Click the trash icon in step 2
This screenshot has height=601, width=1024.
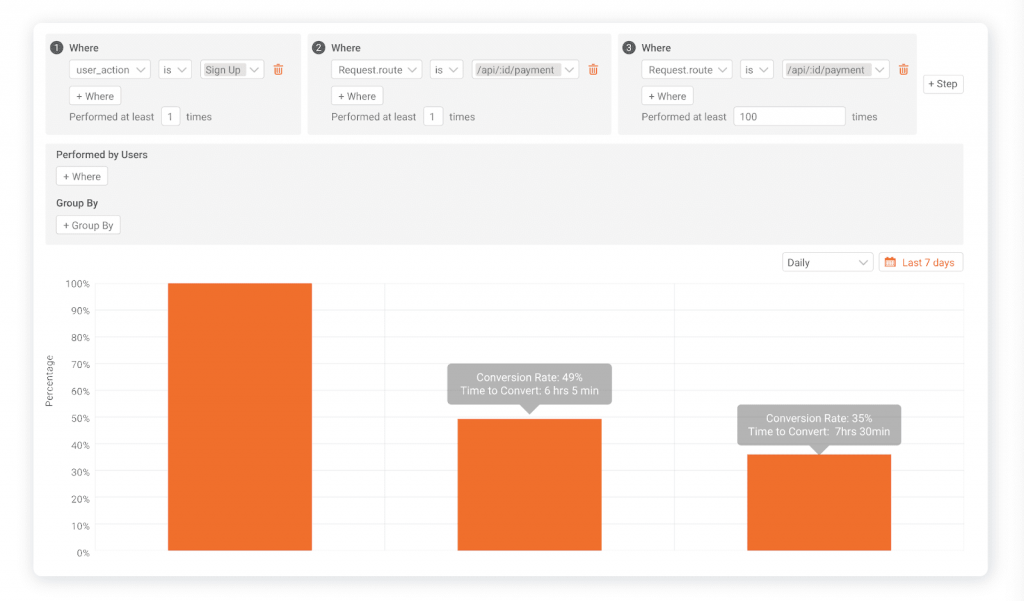593,69
